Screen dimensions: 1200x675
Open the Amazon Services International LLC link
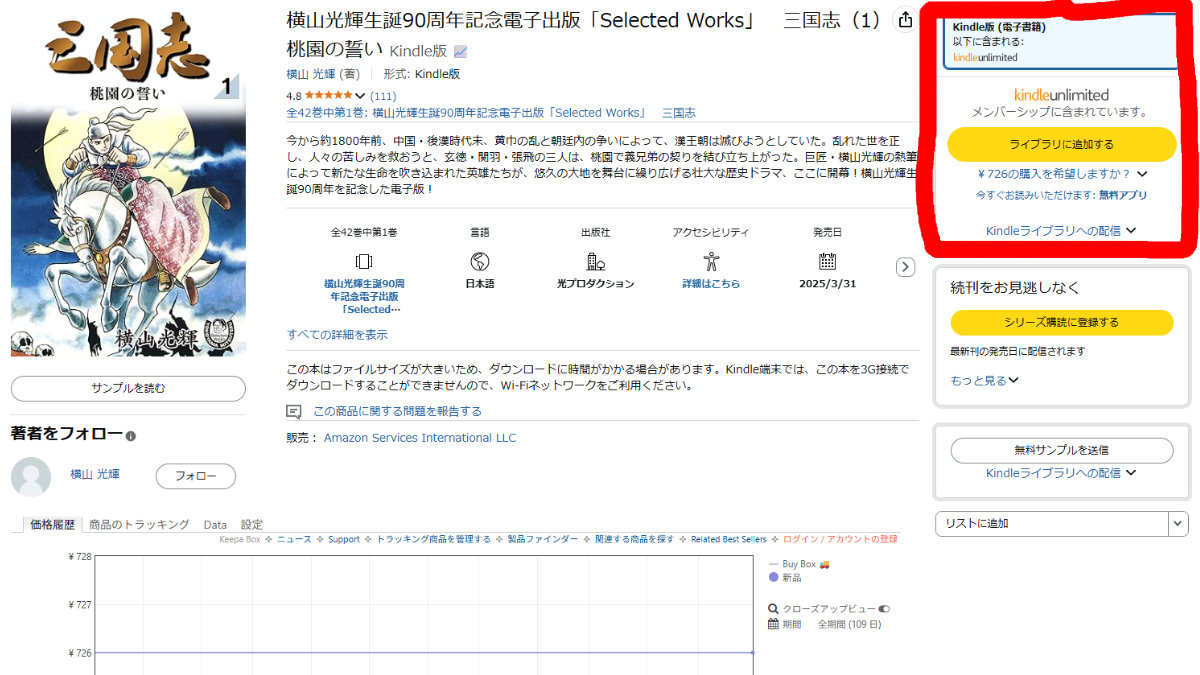click(420, 438)
